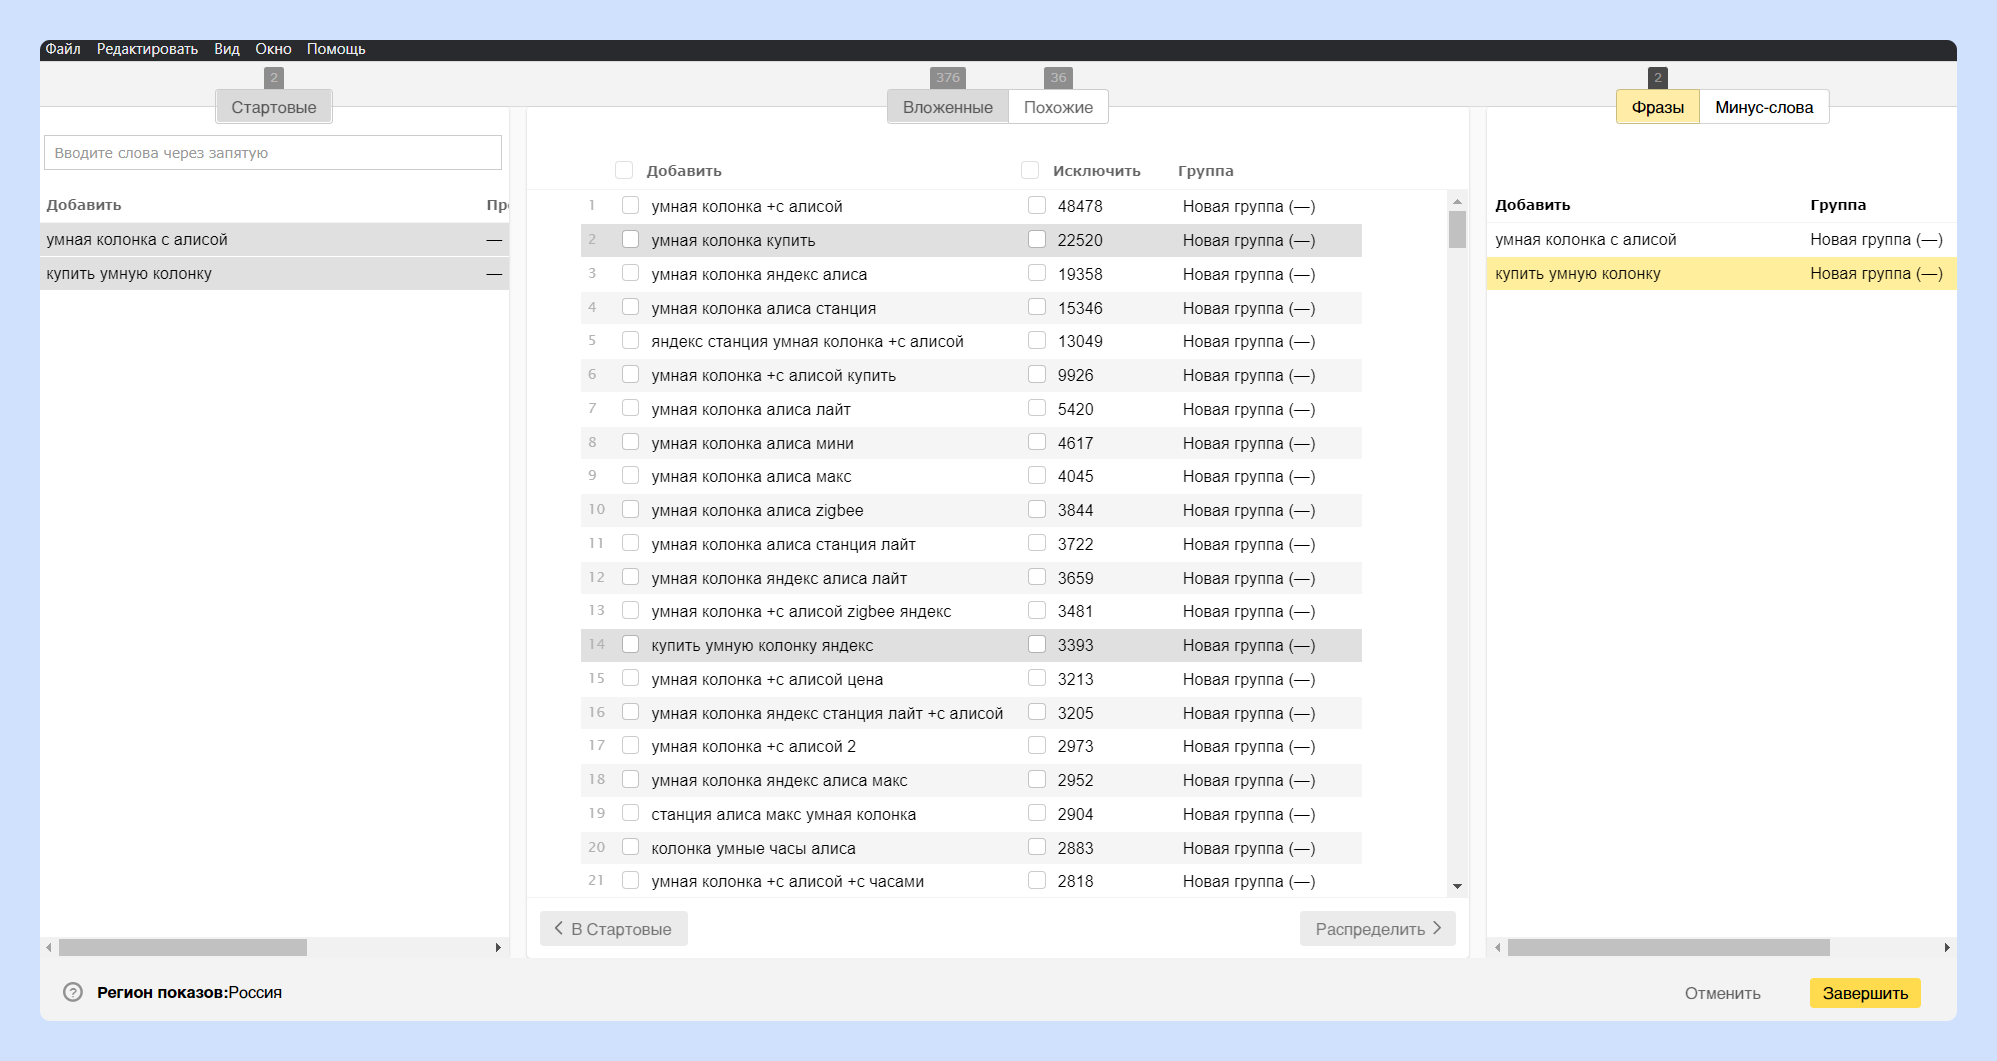Check exclude box next to 15346

1037,307
